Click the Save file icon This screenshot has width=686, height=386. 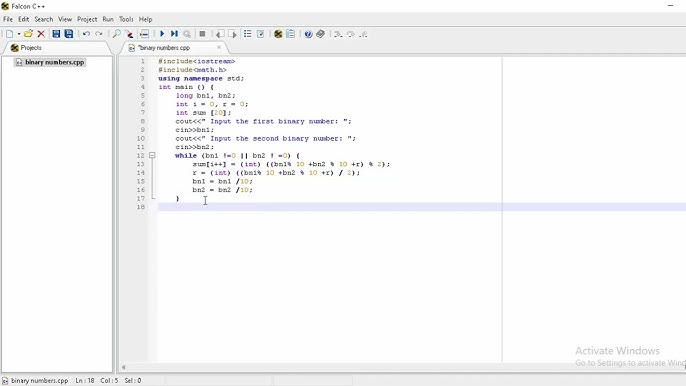pos(56,34)
